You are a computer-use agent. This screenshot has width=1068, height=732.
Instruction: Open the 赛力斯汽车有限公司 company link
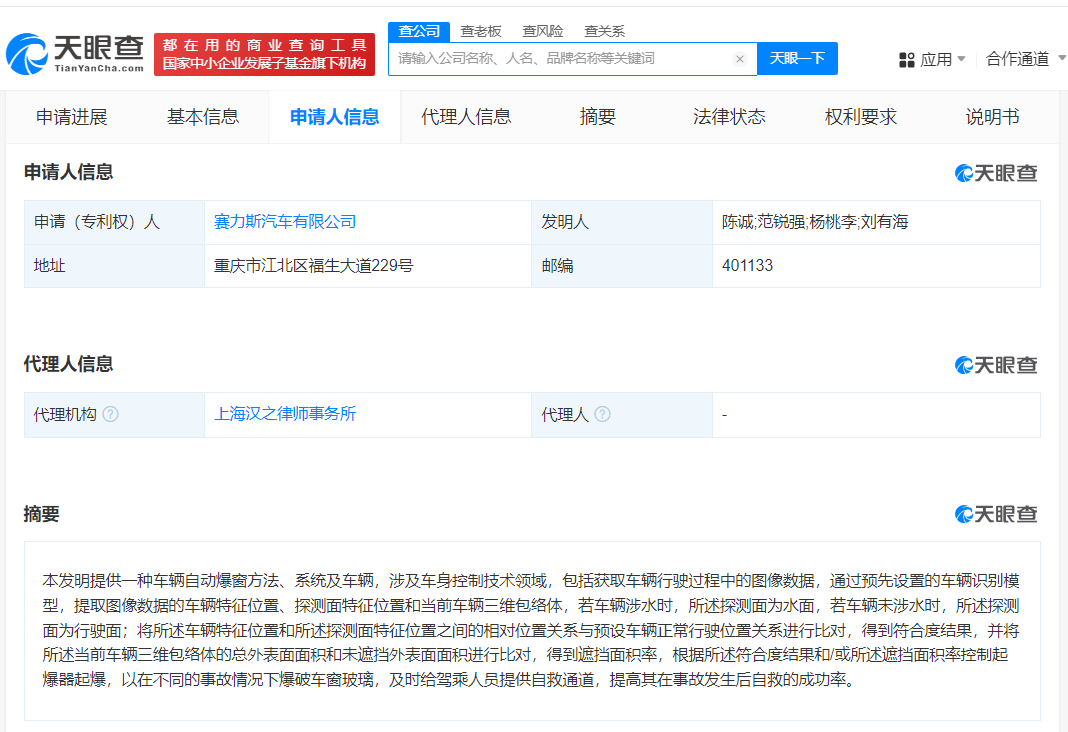285,222
